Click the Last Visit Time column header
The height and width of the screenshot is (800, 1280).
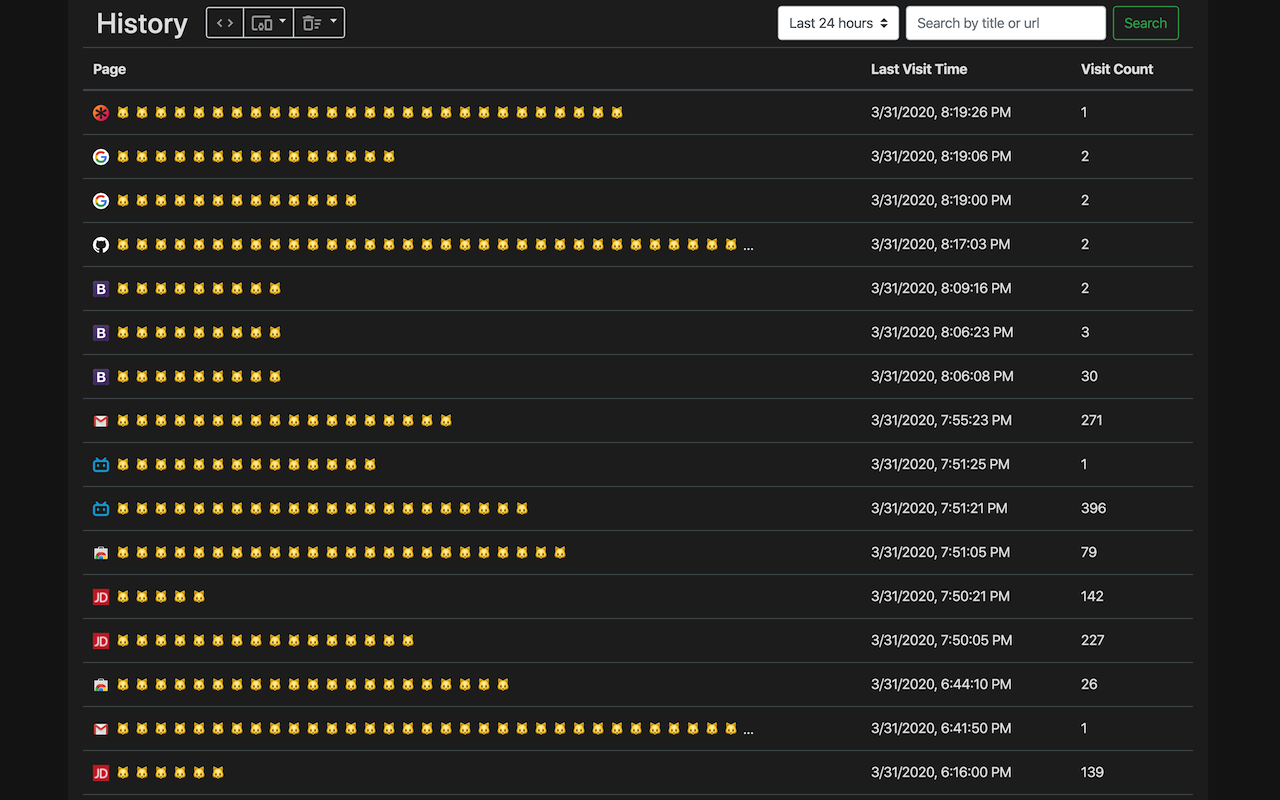pos(919,69)
